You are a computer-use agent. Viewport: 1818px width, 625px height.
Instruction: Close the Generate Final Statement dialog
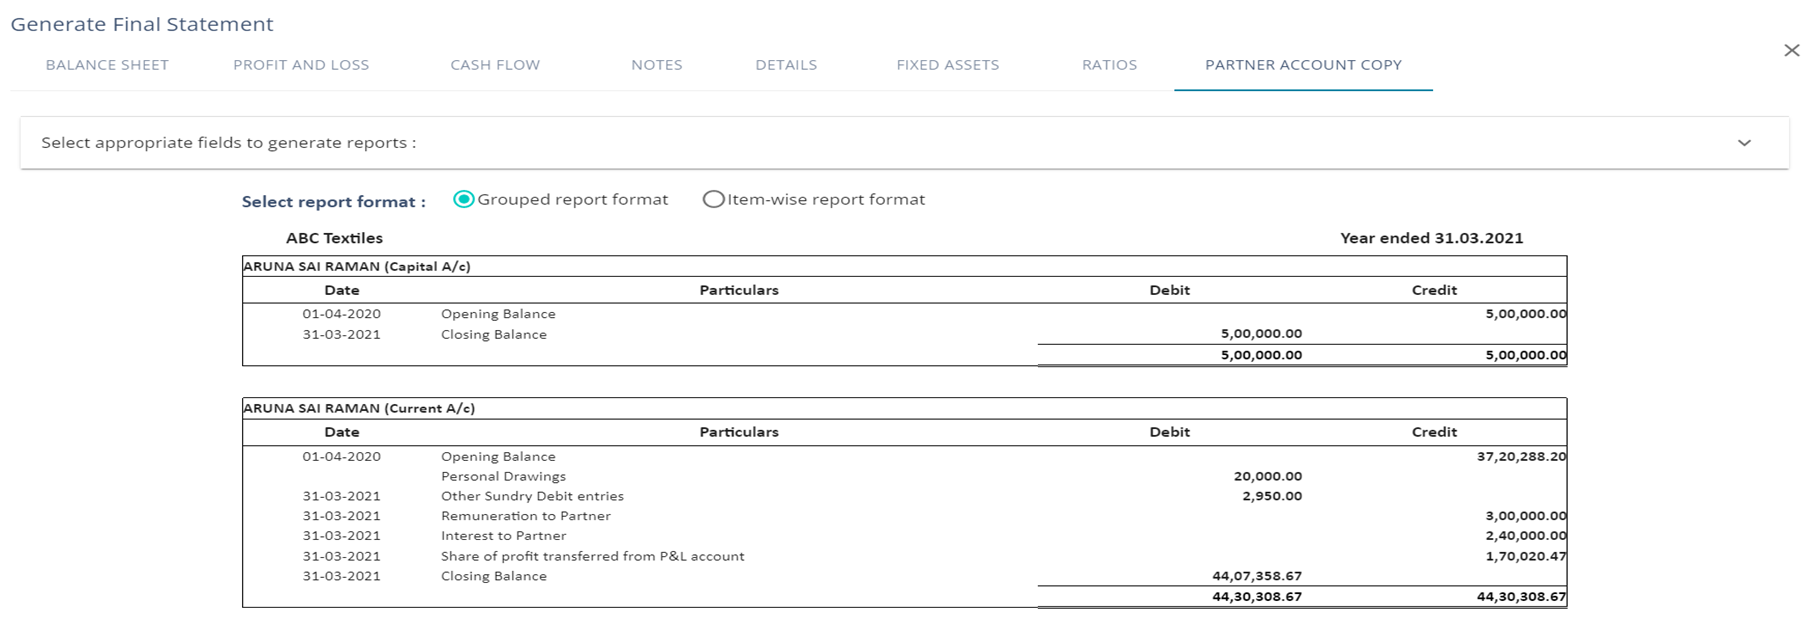point(1791,50)
